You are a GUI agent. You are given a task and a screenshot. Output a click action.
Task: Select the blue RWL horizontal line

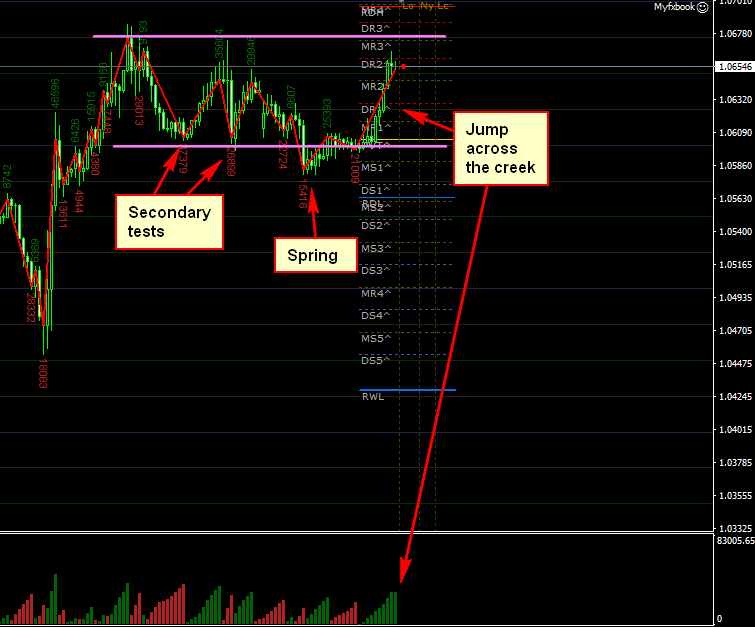pos(407,390)
